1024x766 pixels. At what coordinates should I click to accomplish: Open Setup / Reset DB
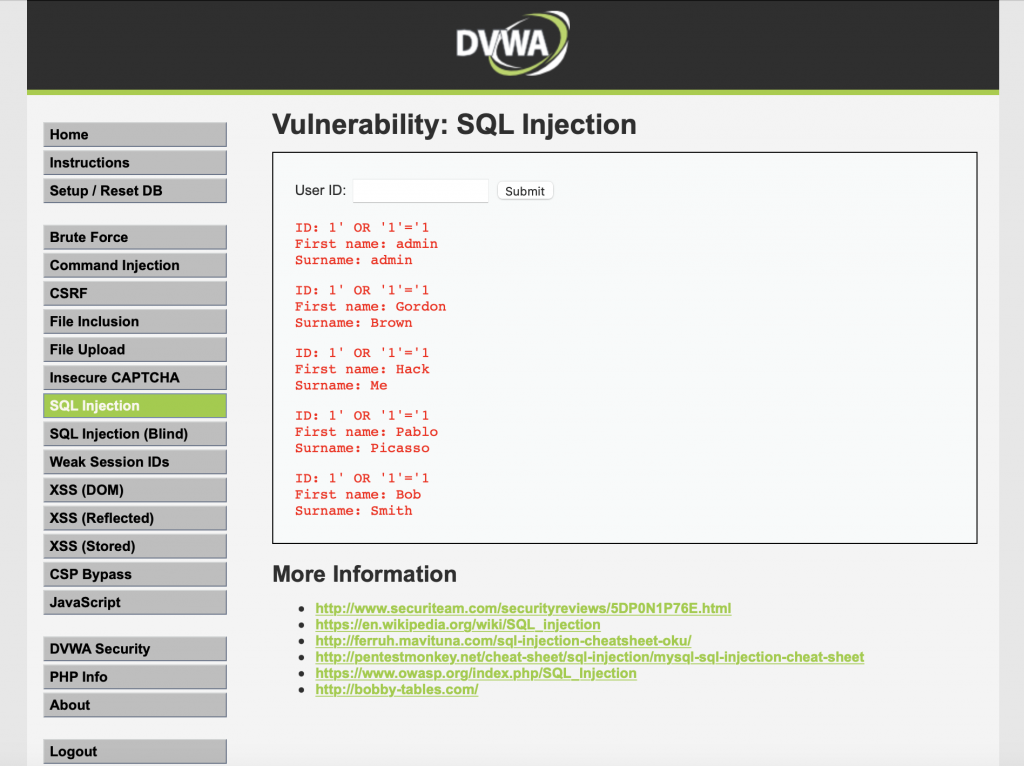point(135,191)
